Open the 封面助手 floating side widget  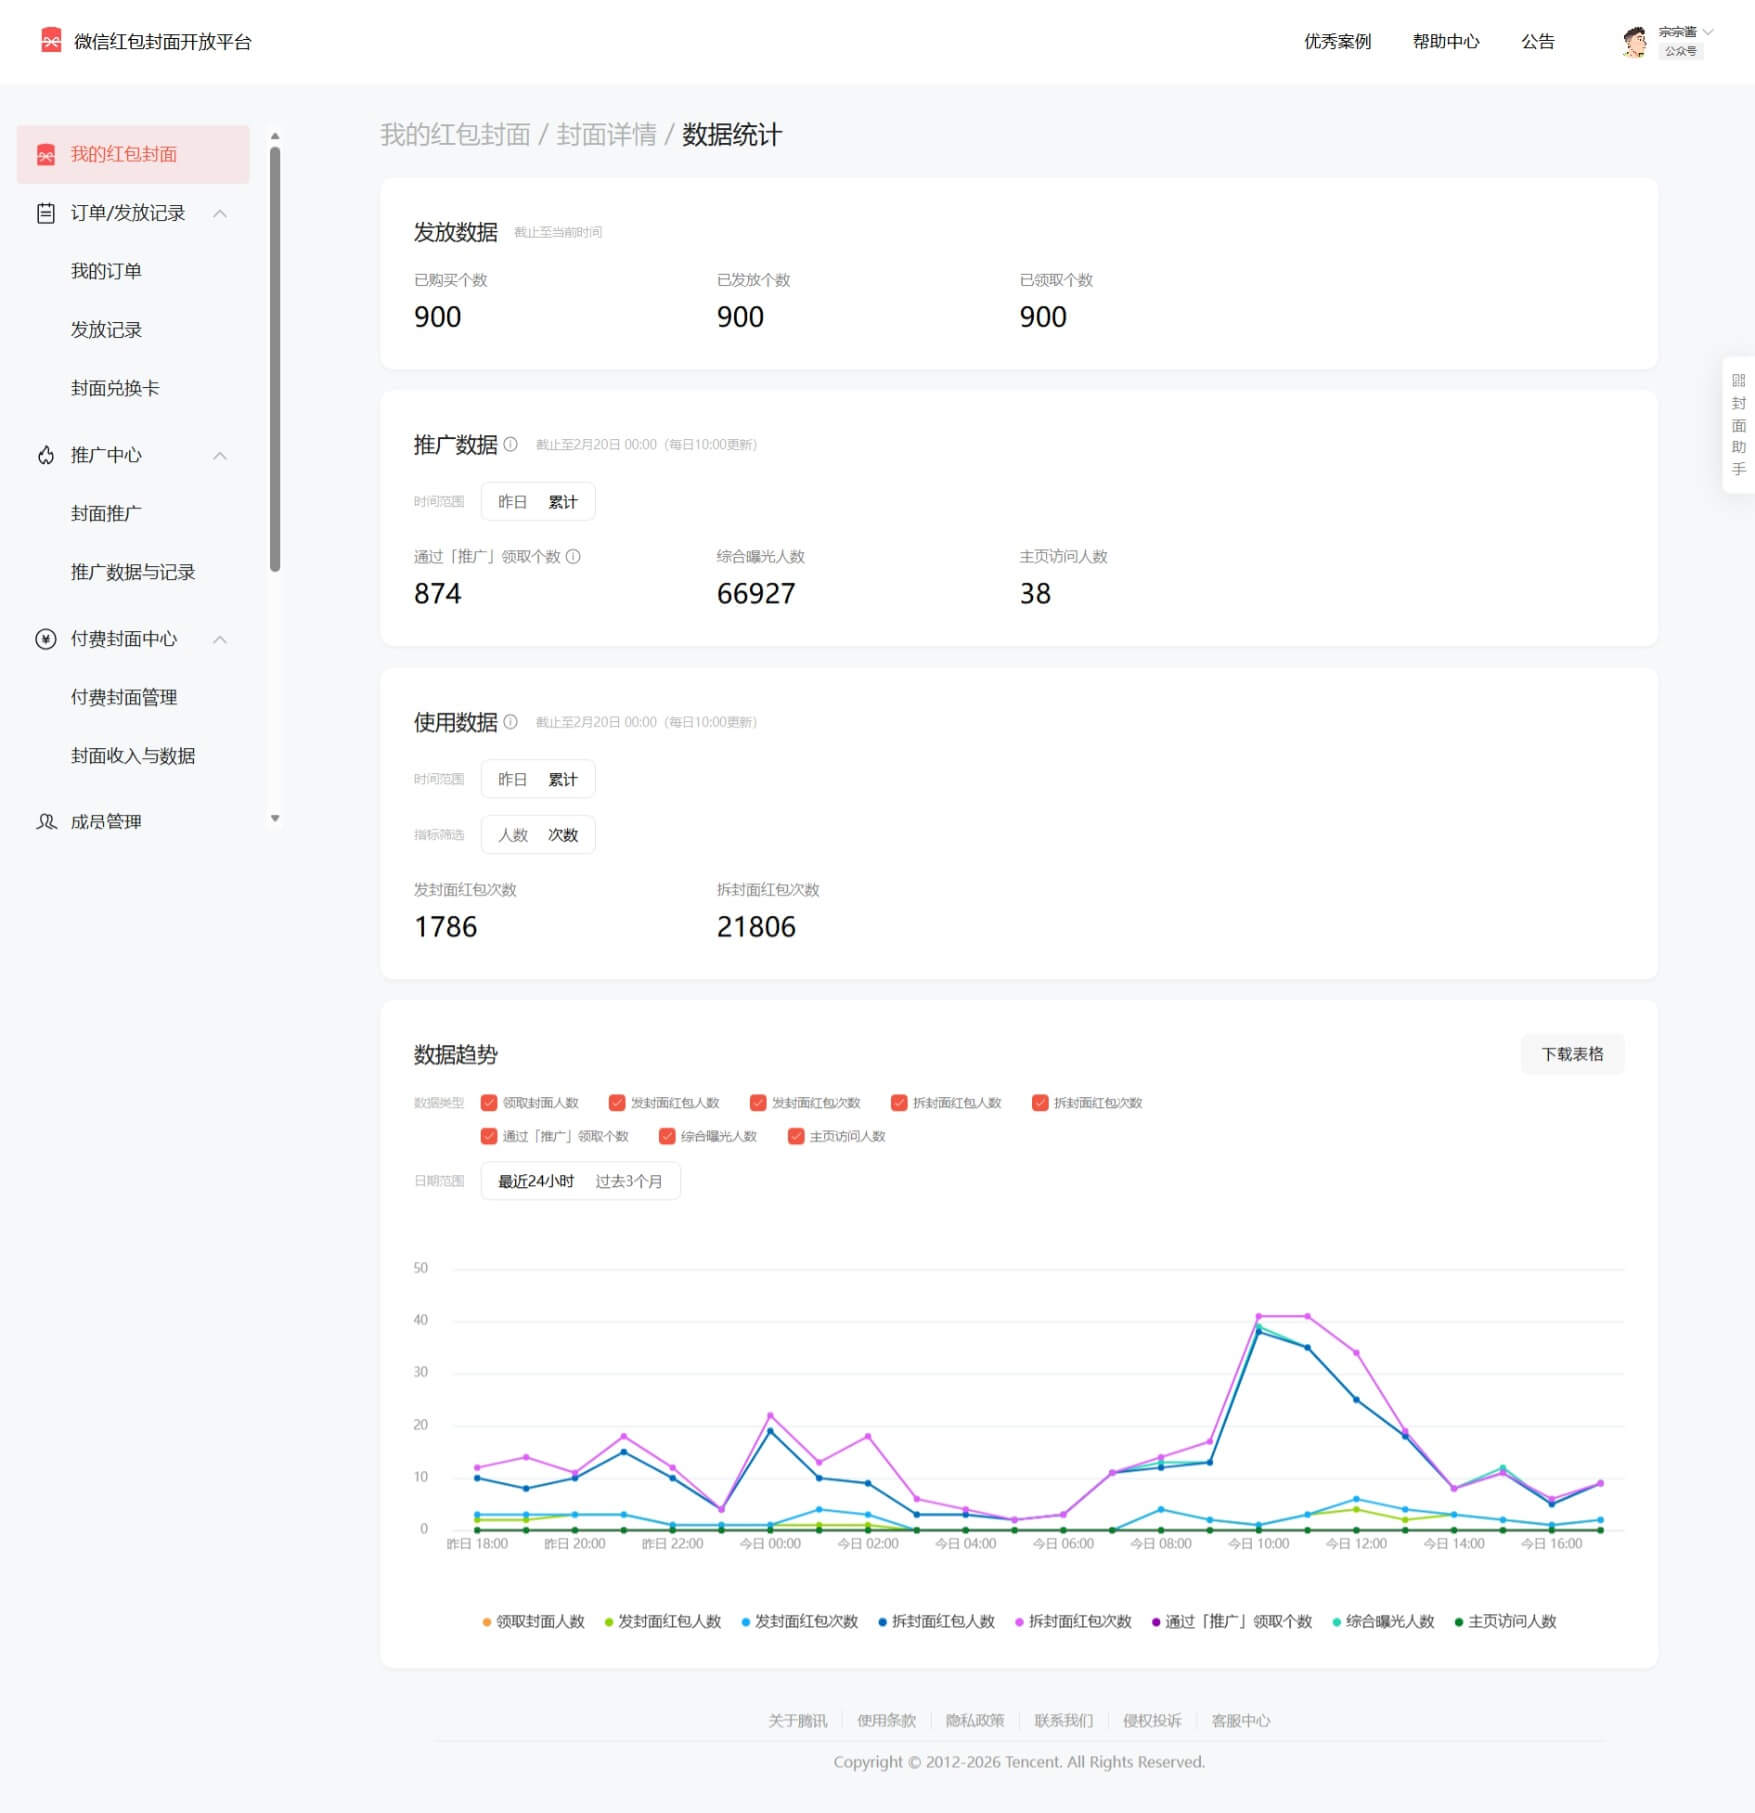[1738, 425]
